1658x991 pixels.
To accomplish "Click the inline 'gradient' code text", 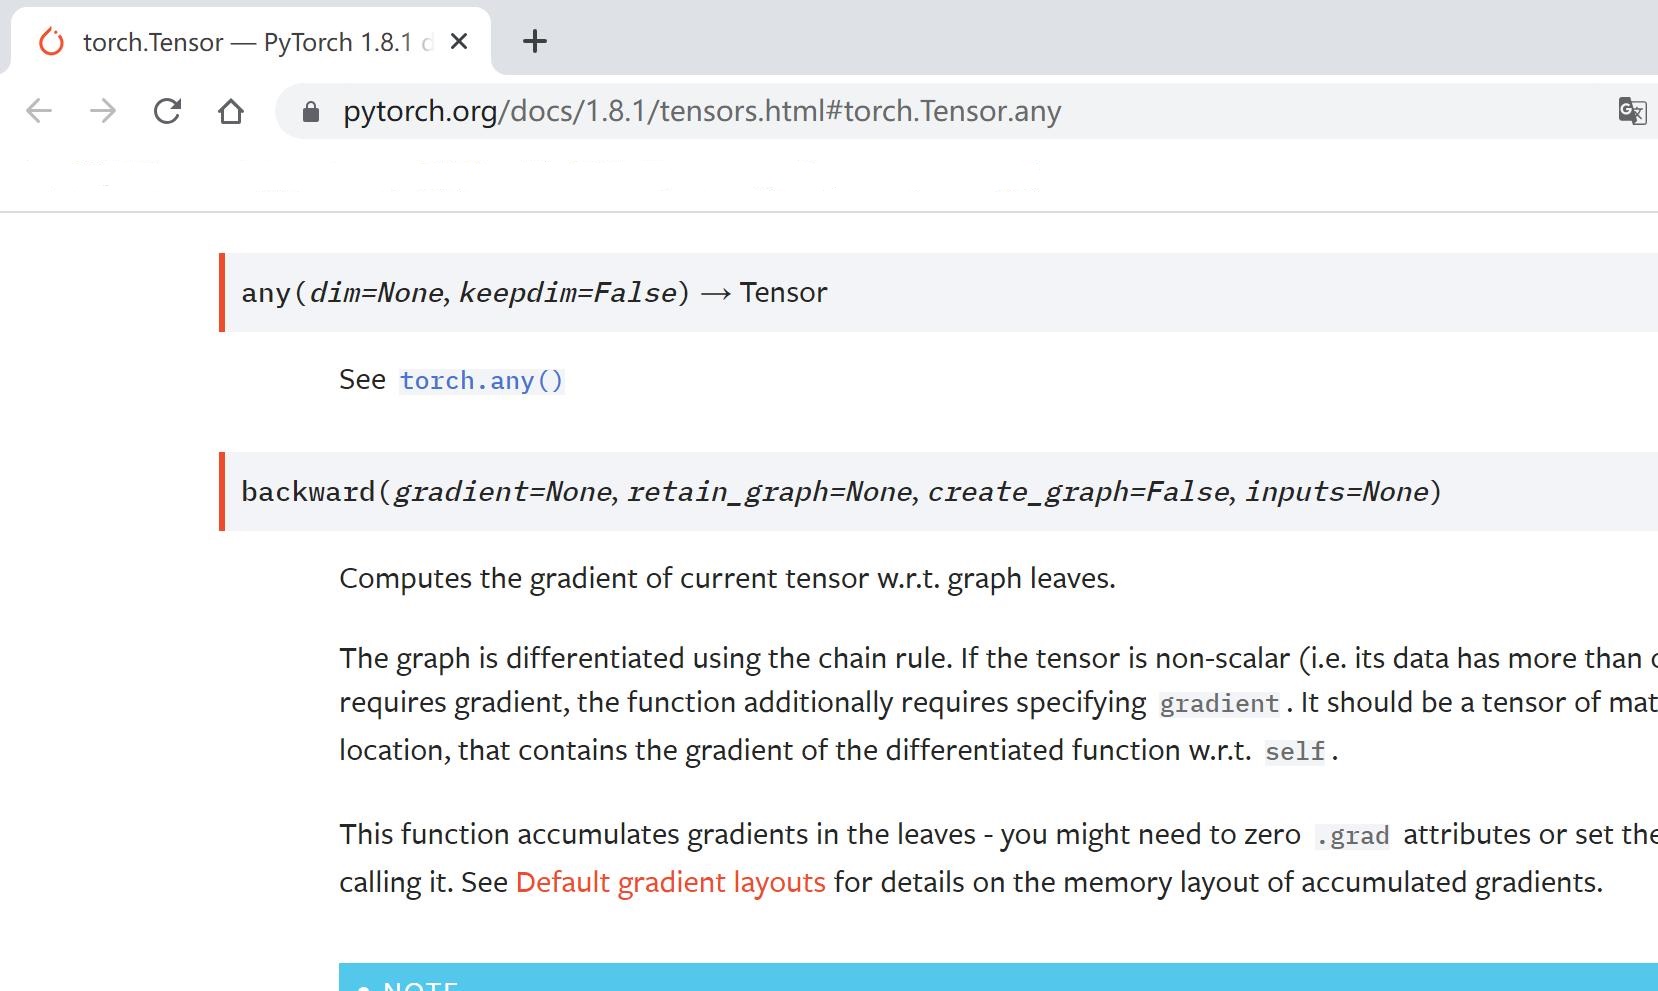I will coord(1219,704).
